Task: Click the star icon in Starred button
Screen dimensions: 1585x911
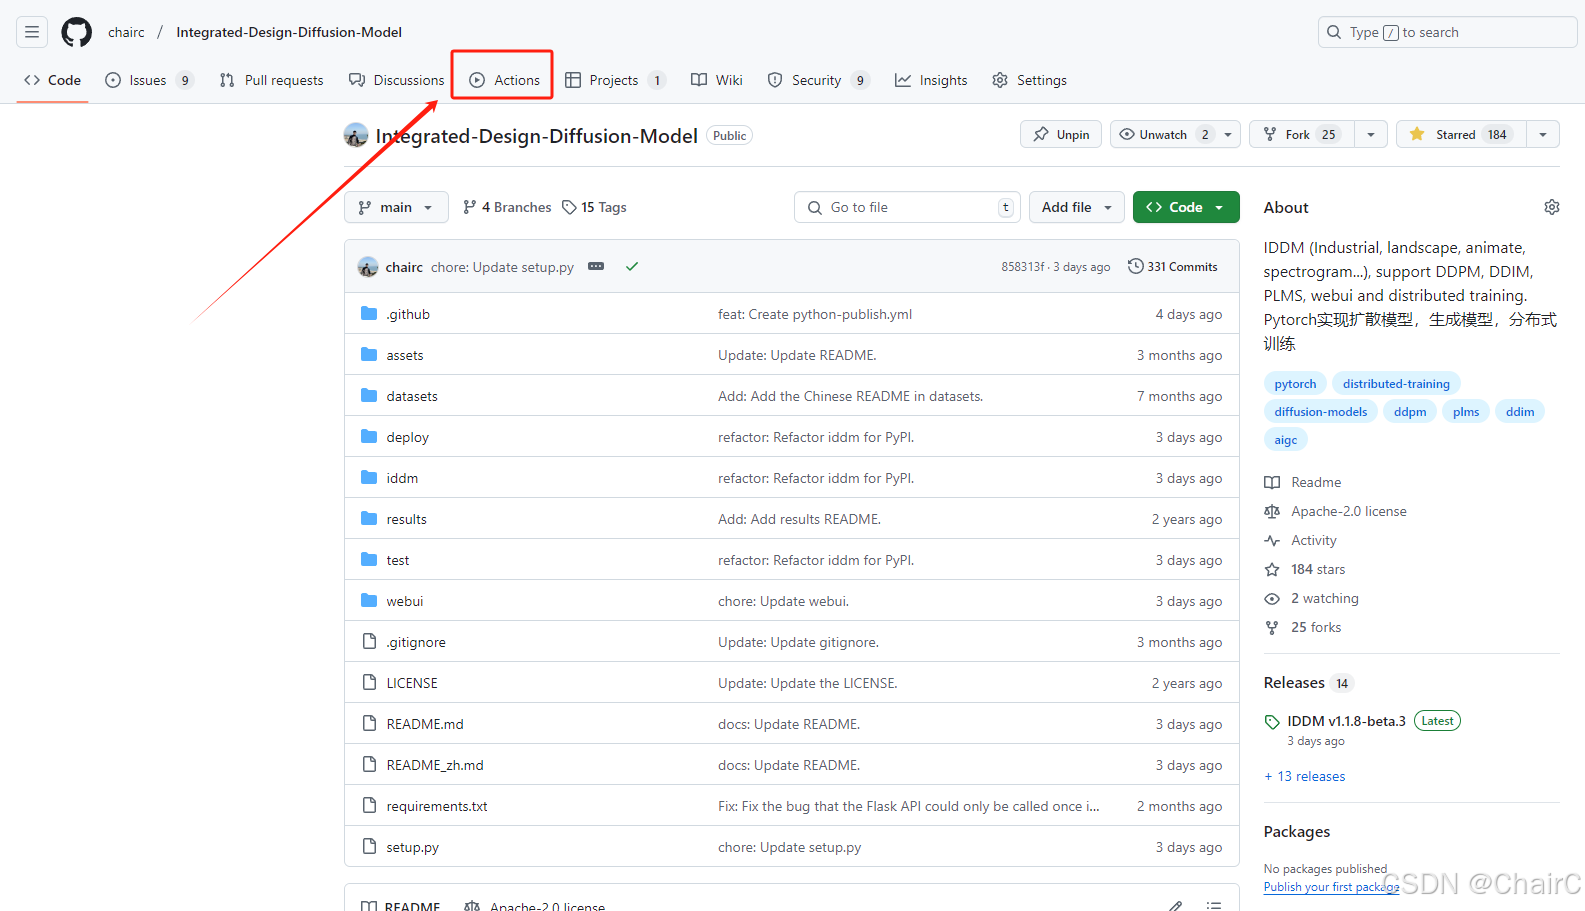Action: tap(1417, 135)
